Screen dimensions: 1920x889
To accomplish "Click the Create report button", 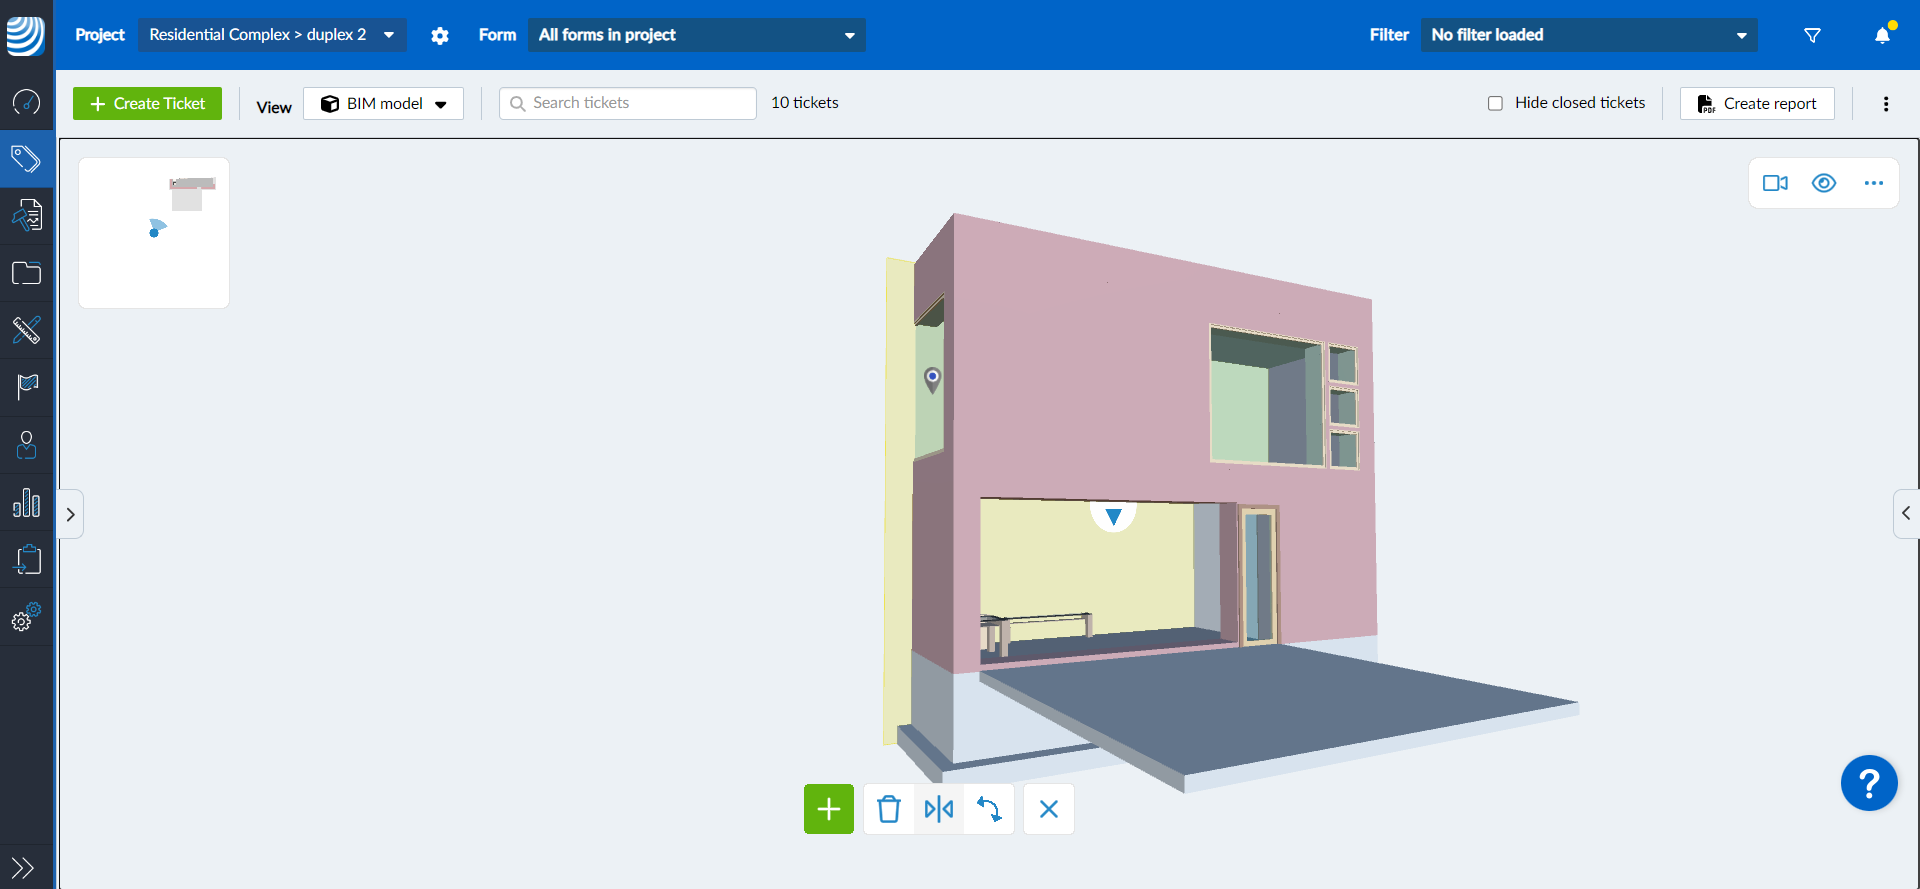I will 1757,104.
